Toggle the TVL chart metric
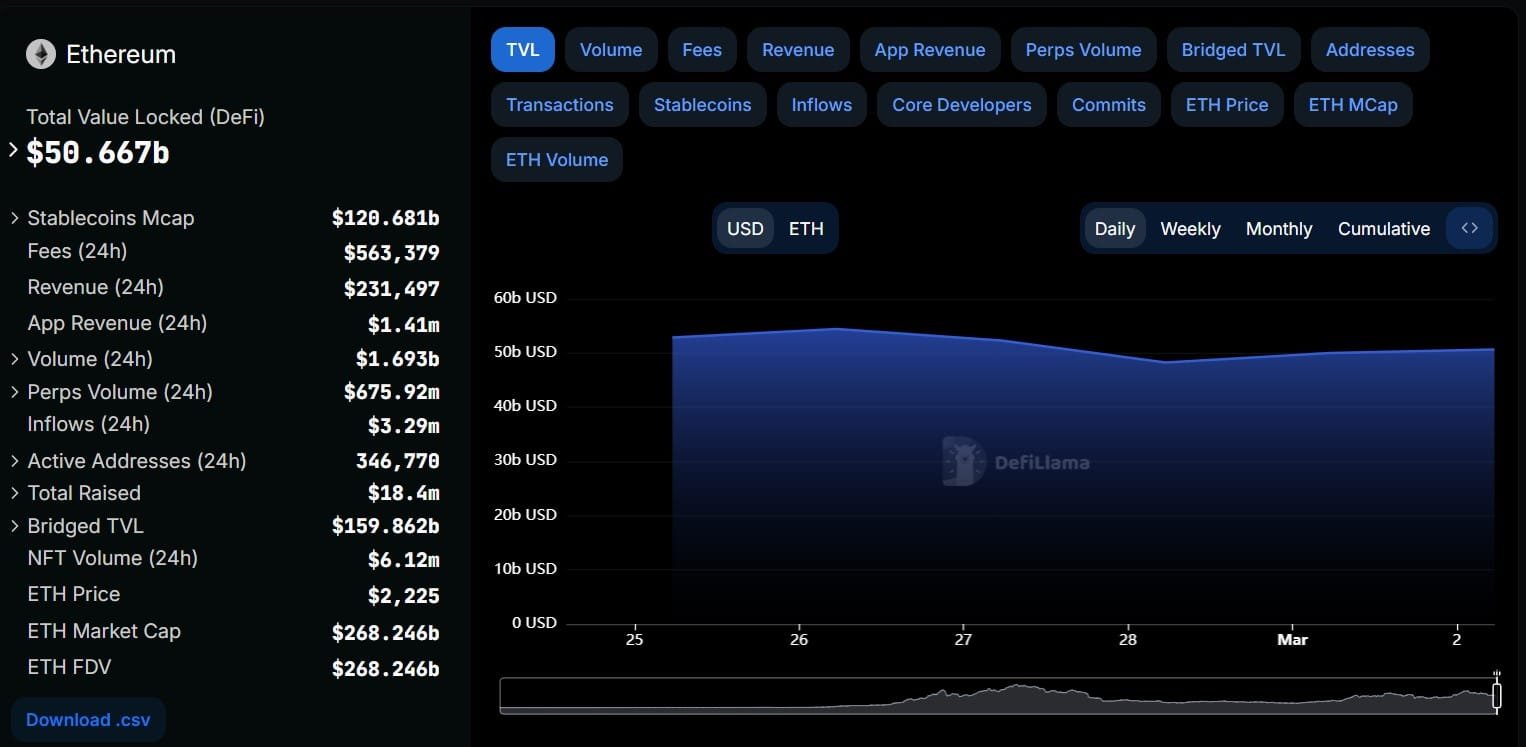 522,50
